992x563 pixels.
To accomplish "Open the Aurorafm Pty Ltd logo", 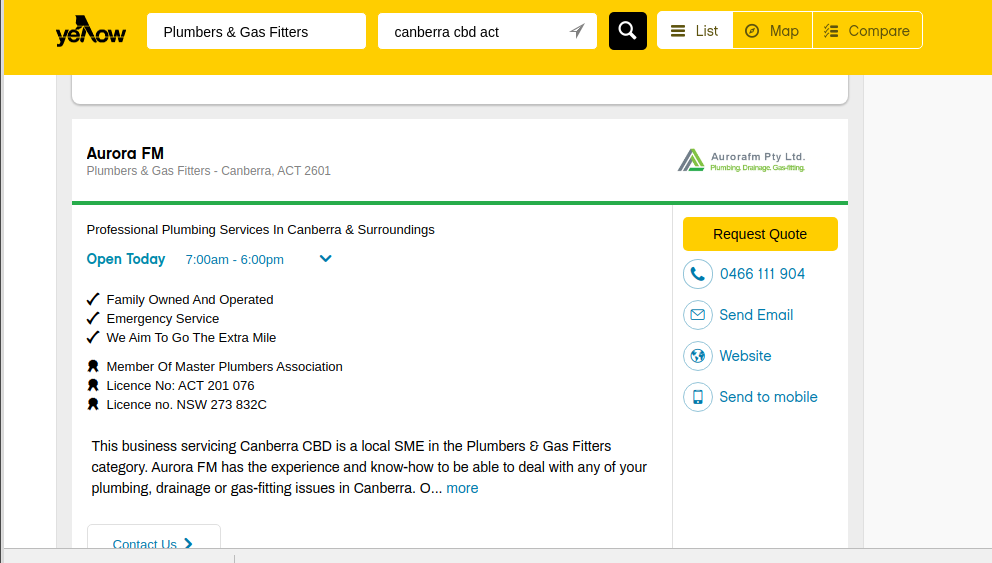I will point(741,160).
